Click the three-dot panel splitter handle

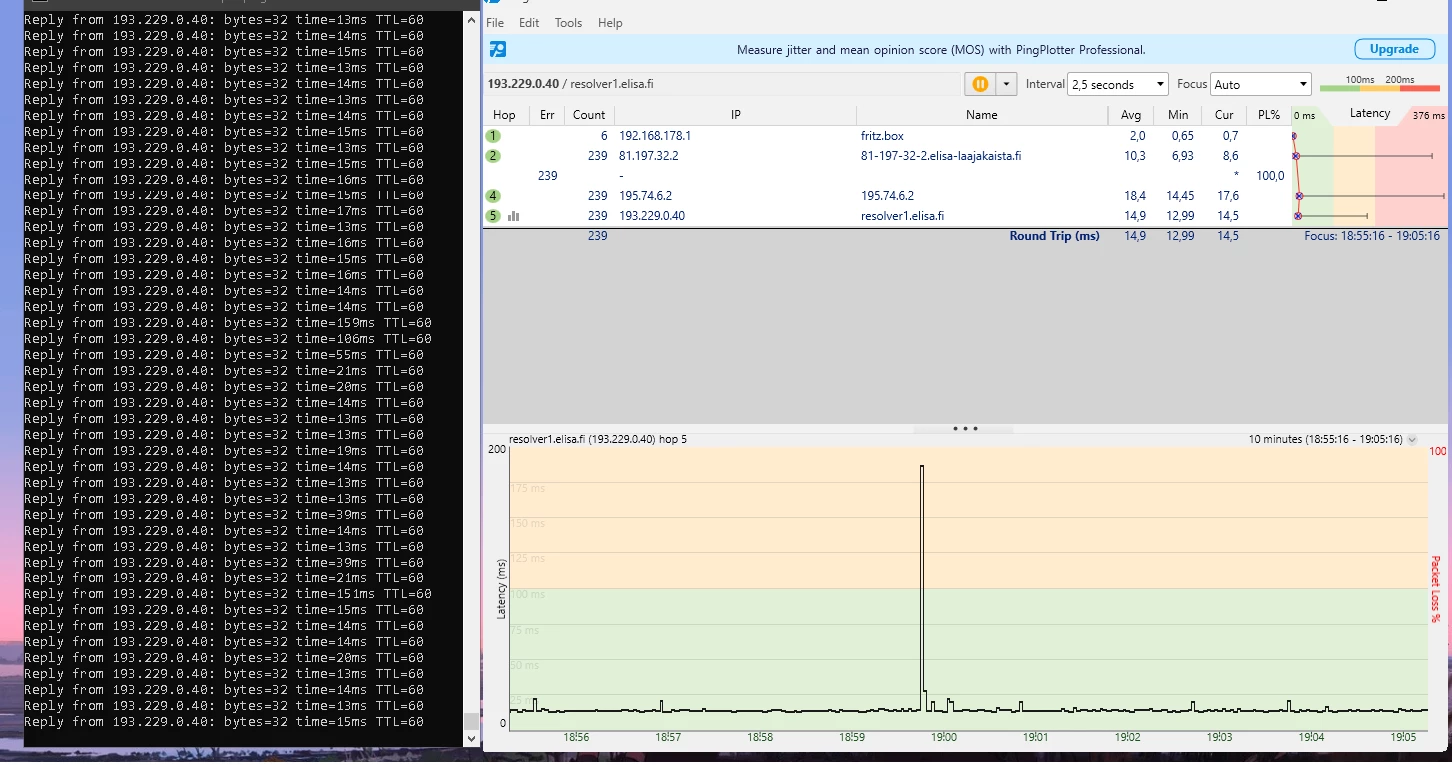click(965, 429)
